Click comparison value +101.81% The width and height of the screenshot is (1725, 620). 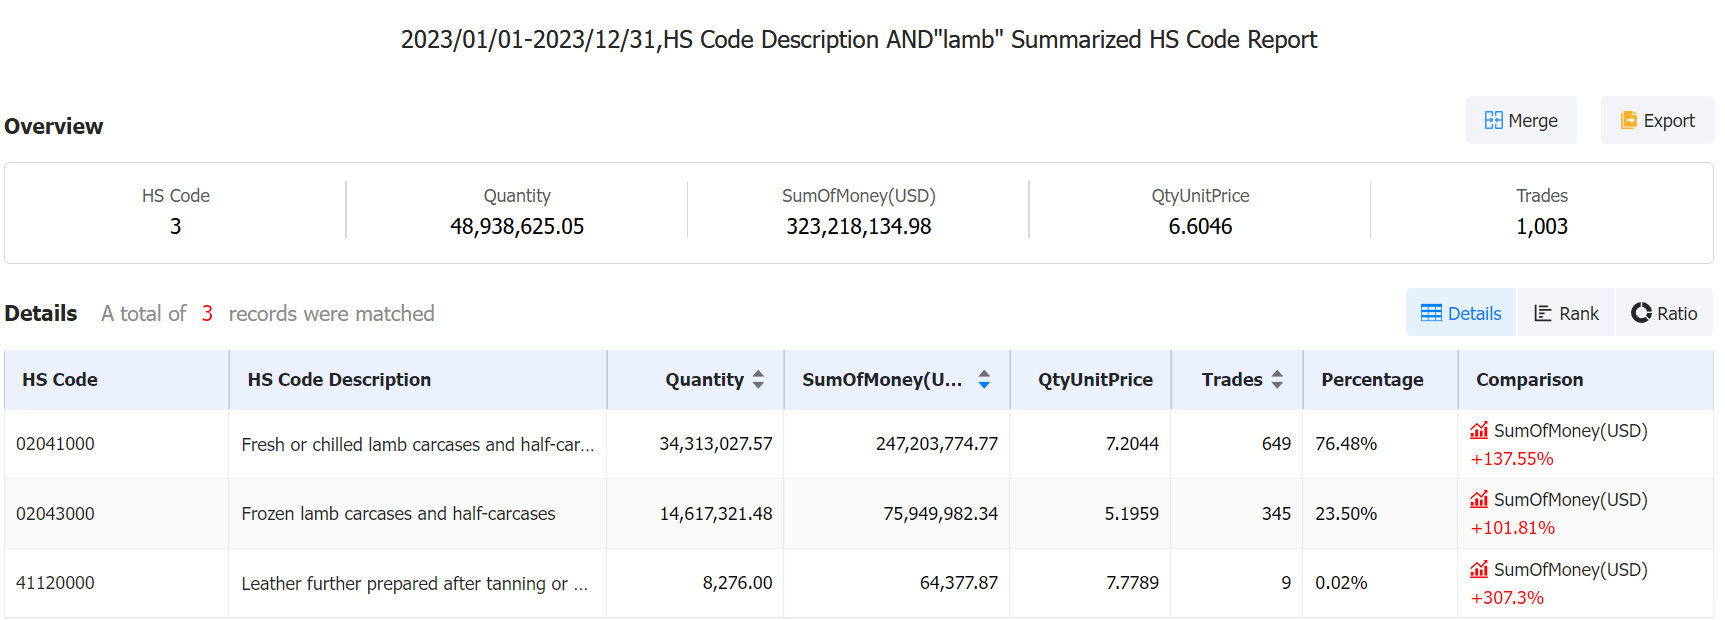click(x=1512, y=528)
